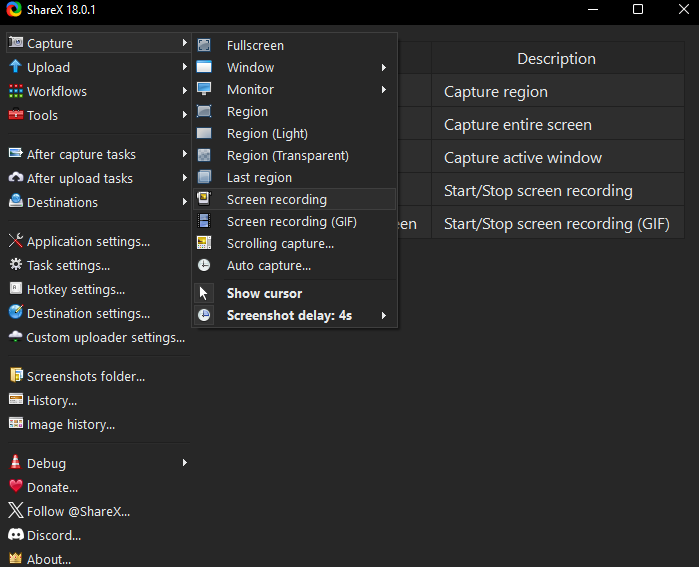Expand the Monitor capture submenu arrow
The height and width of the screenshot is (567, 699).
click(x=383, y=89)
